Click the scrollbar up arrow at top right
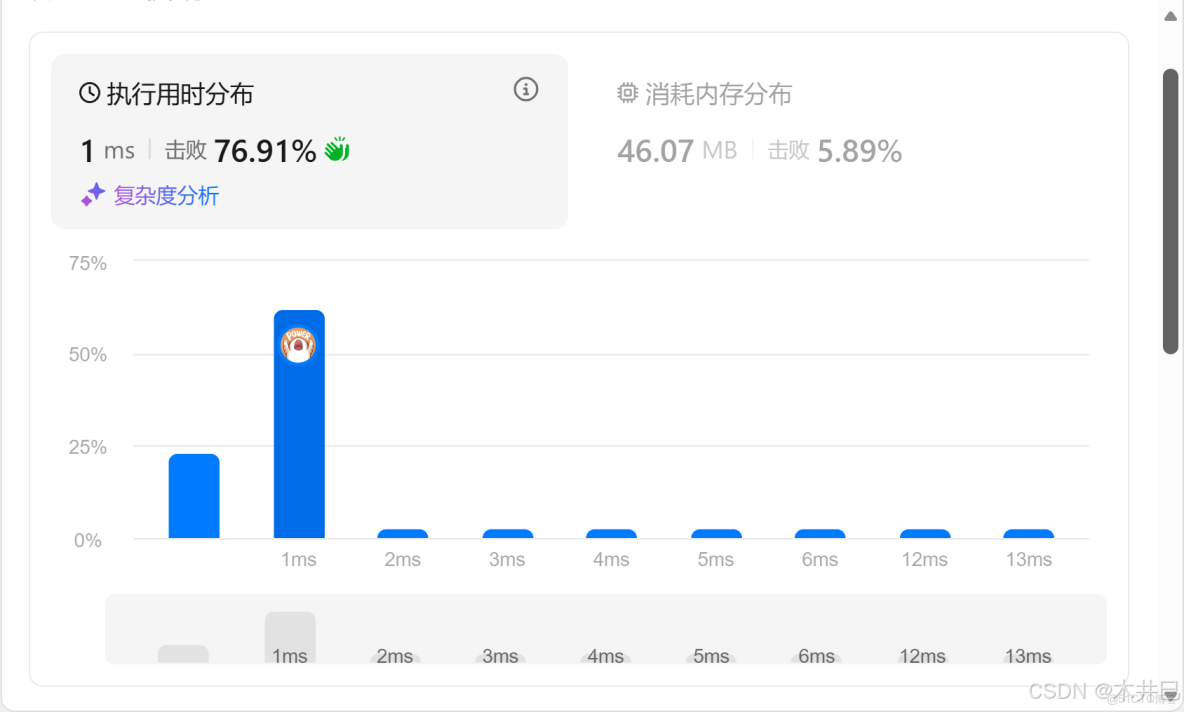Screen dimensions: 1184x712 (1169, 15)
